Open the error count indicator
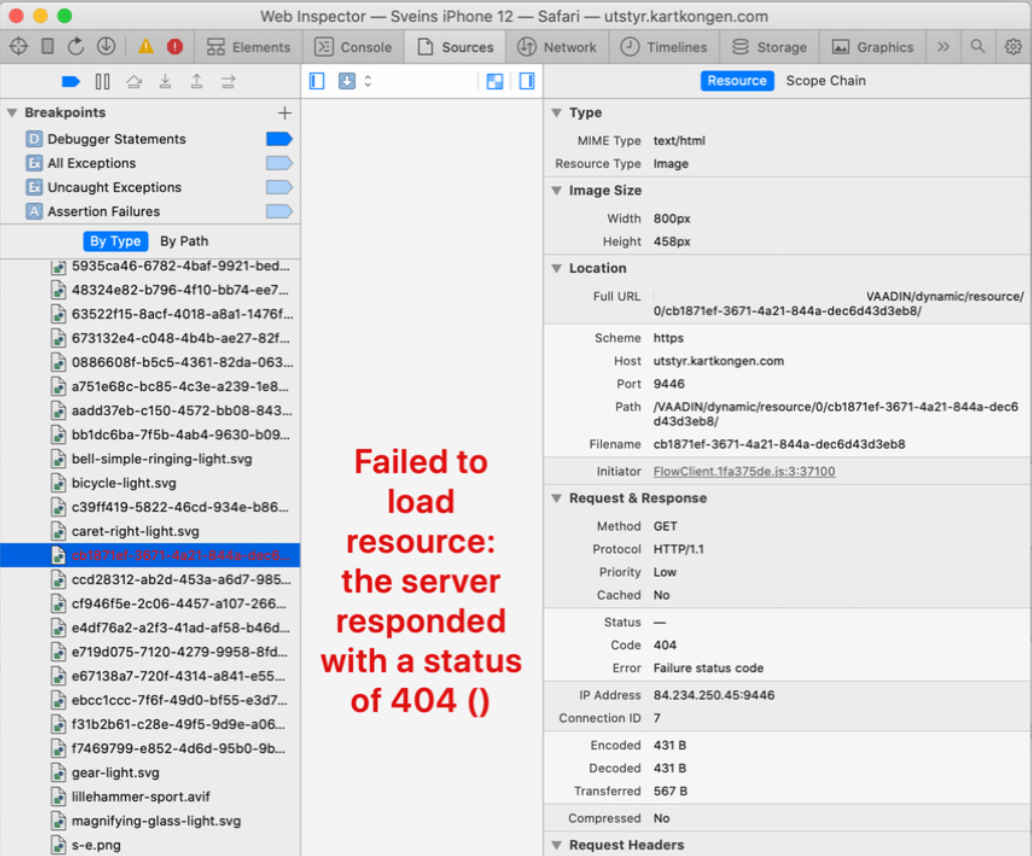1032x856 pixels. [x=177, y=45]
